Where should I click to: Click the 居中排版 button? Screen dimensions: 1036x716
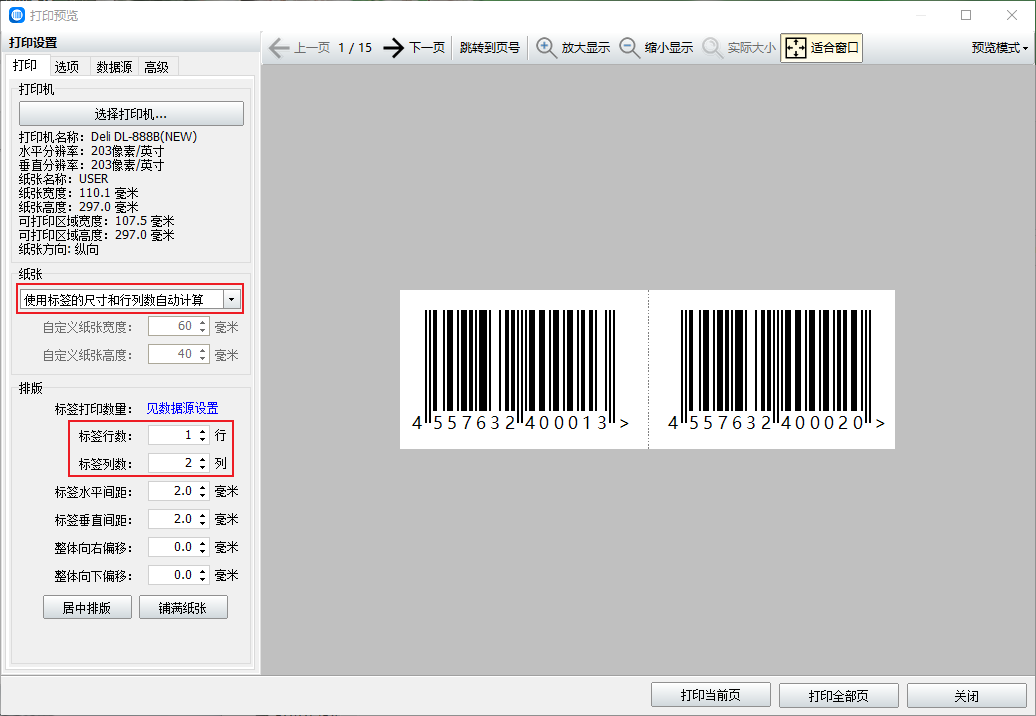pyautogui.click(x=87, y=608)
